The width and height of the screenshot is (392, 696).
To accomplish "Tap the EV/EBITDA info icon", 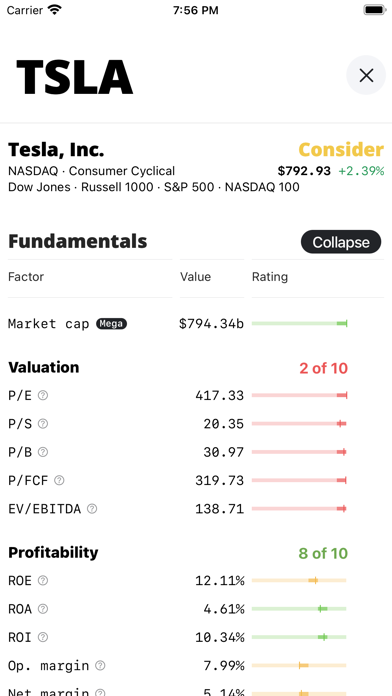I will tap(92, 509).
